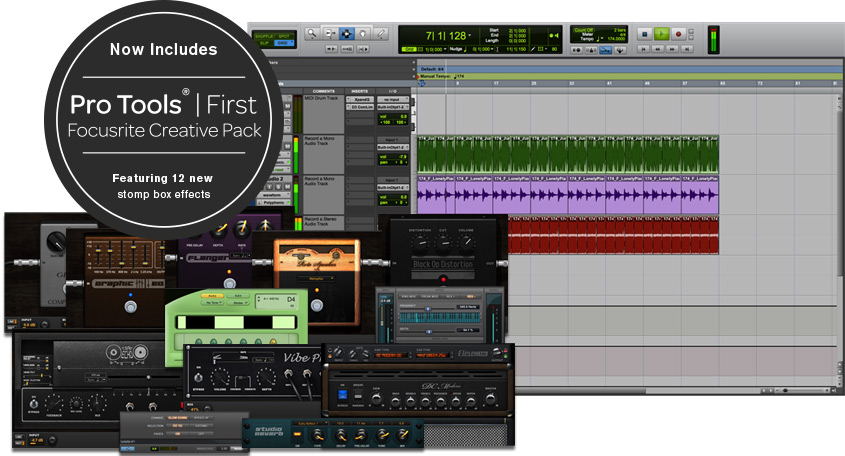Select the Trim tool
845x456 pixels.
point(330,33)
